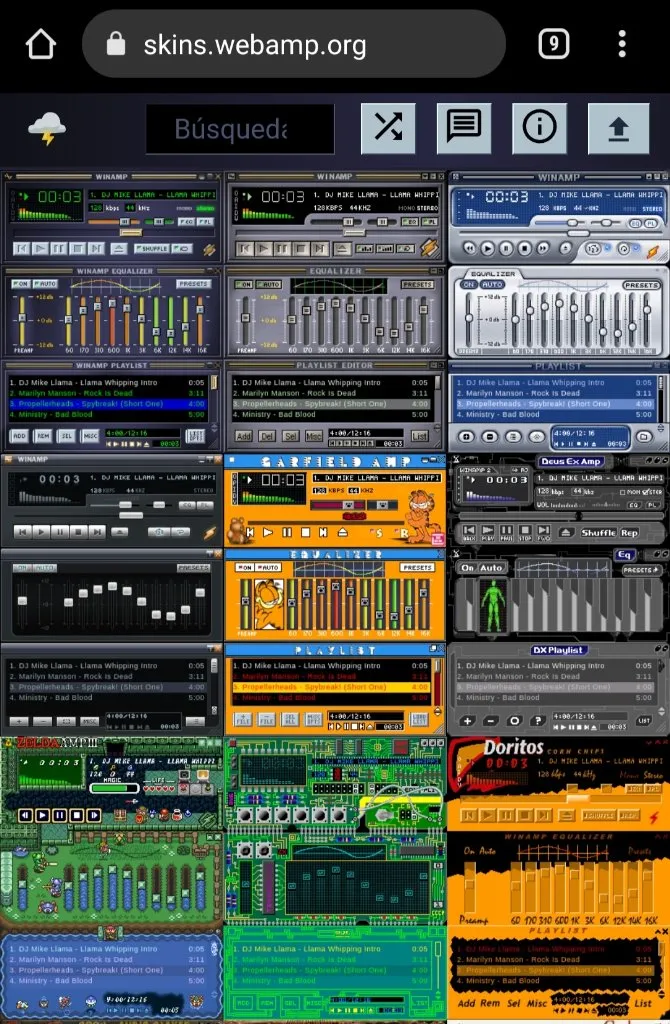670x1024 pixels.
Task: Open the Zelda Amp III skin thumbnail
Action: tap(112, 878)
